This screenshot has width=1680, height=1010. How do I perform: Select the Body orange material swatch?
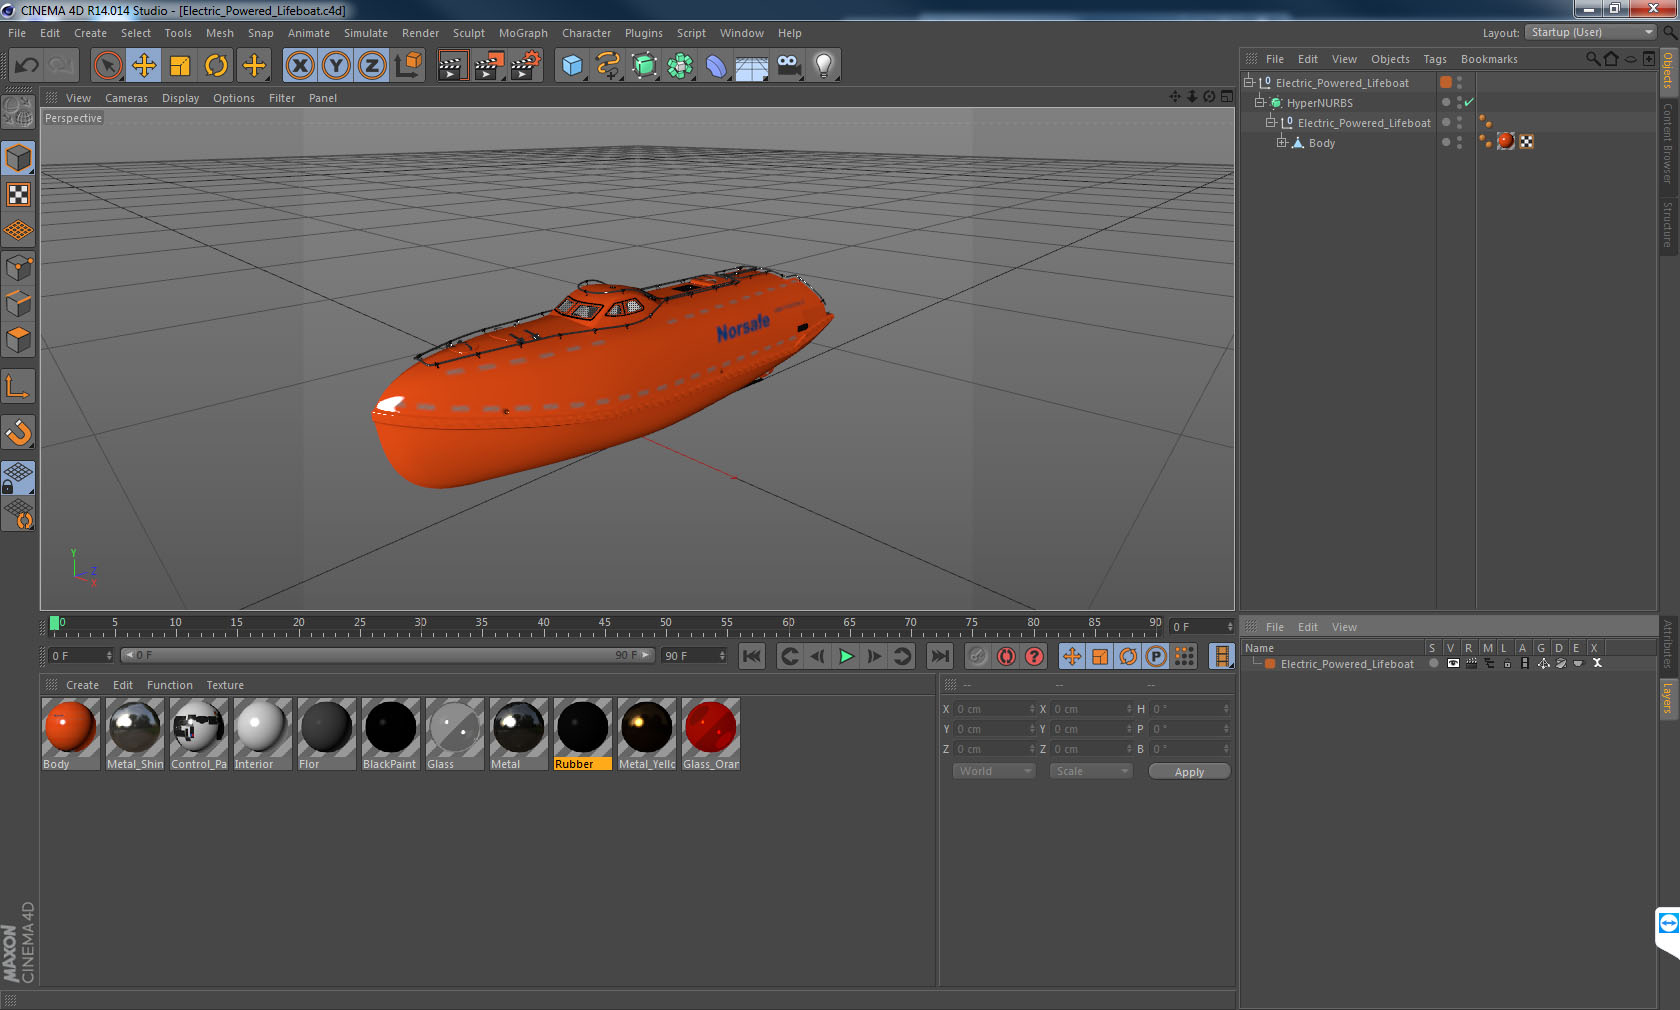(70, 727)
